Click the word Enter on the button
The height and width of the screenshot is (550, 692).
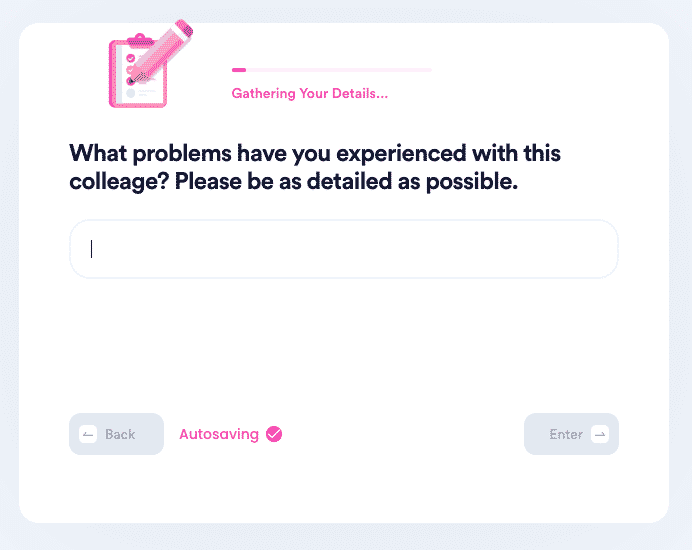[x=566, y=434]
